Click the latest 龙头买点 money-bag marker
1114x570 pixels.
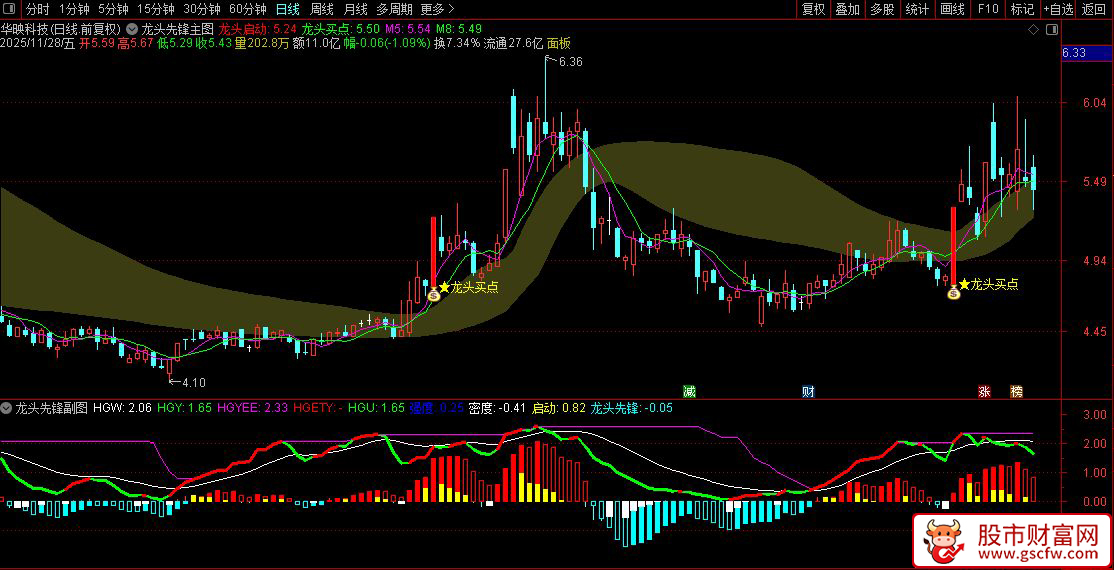click(953, 291)
